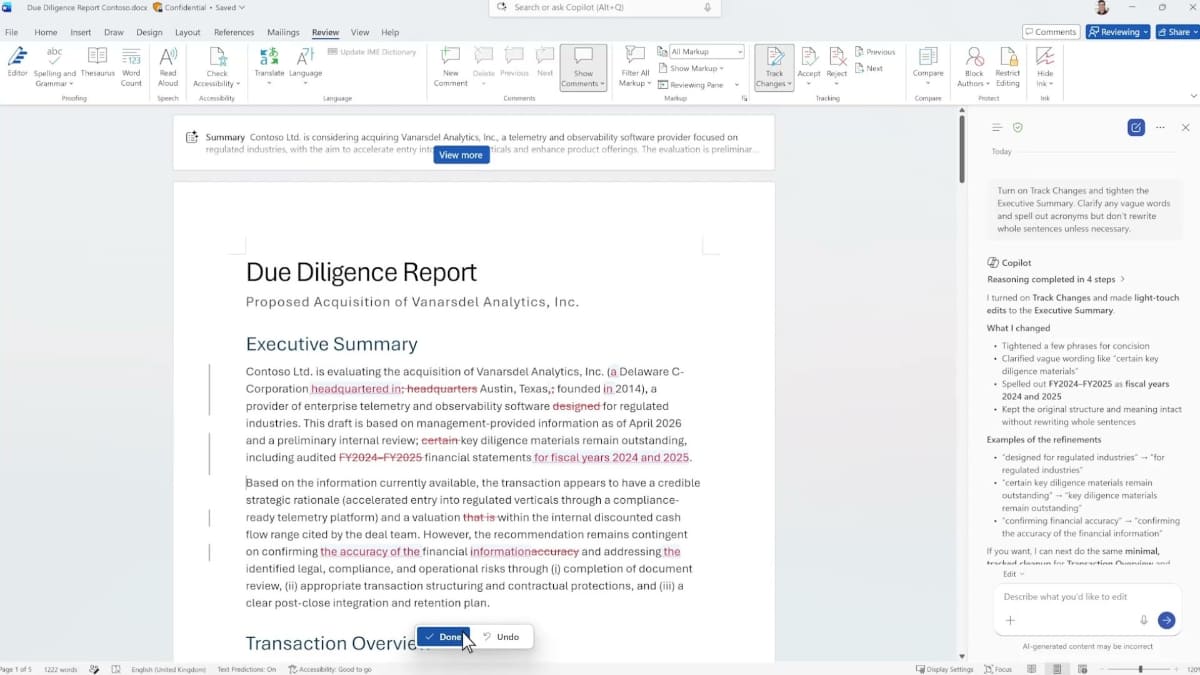Screen dimensions: 1200x675
Task: Start a new Copilot chat
Action: click(1136, 128)
